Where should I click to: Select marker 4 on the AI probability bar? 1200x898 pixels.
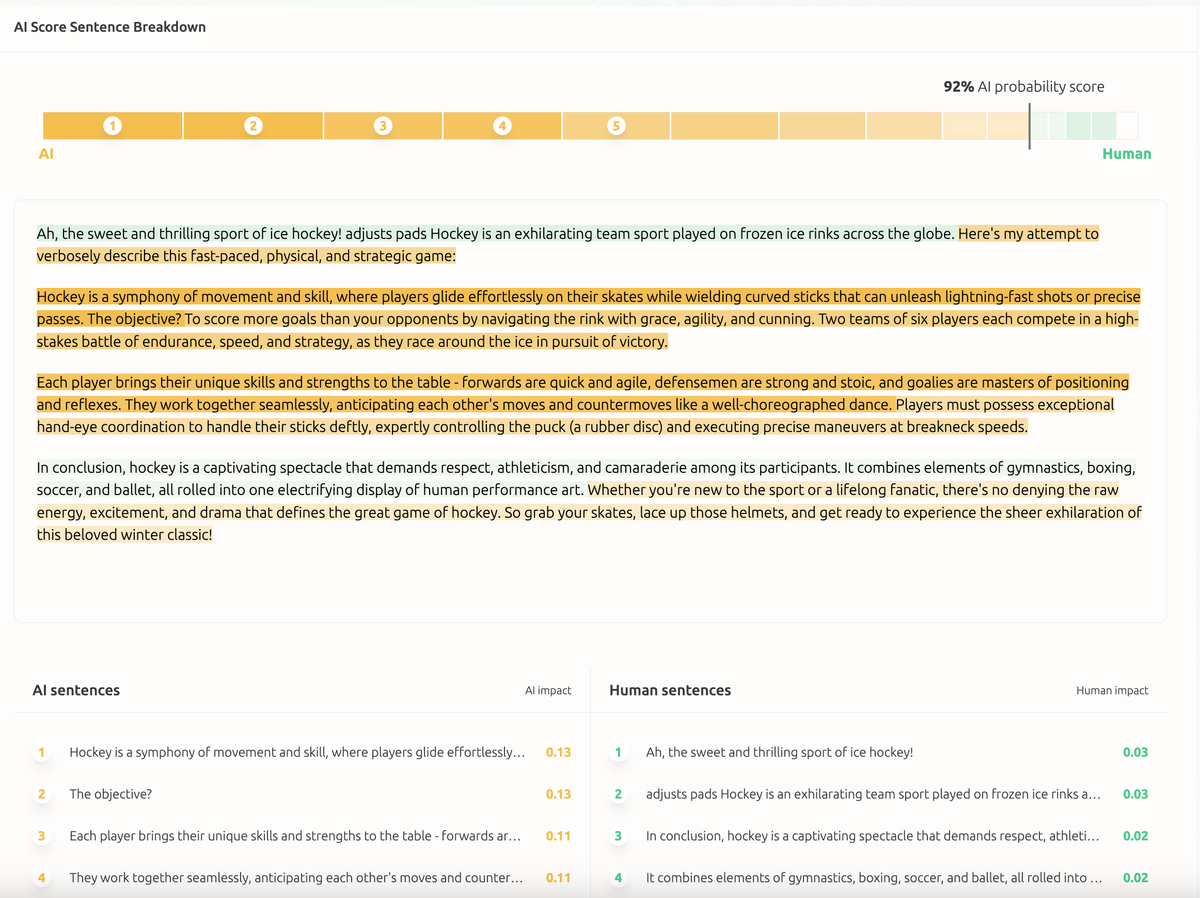click(x=502, y=125)
